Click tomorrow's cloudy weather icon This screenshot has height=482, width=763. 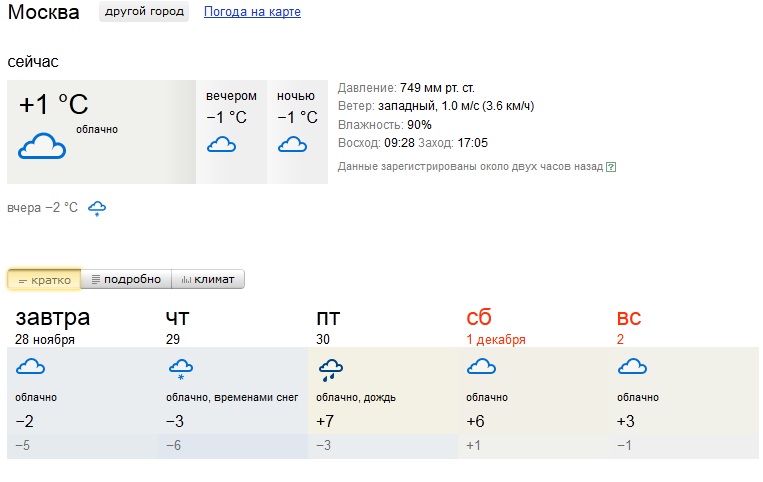tap(31, 369)
